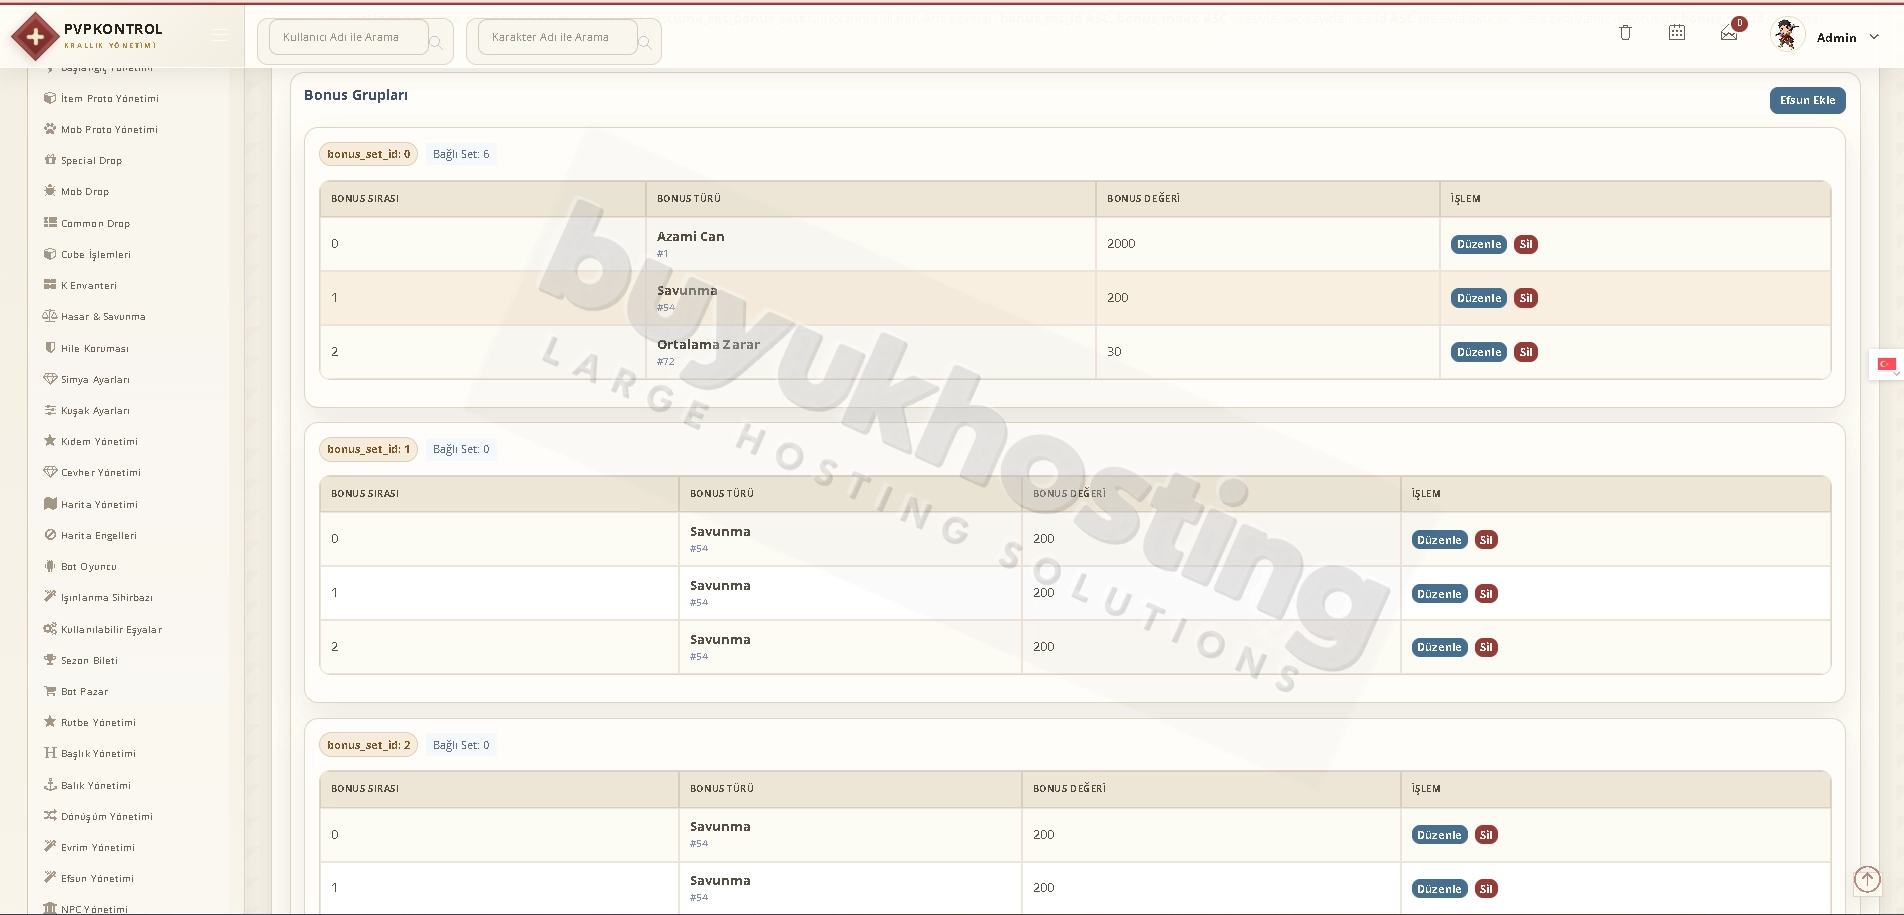Open the inbox notifications icon
Image resolution: width=1904 pixels, height=915 pixels.
1729,34
